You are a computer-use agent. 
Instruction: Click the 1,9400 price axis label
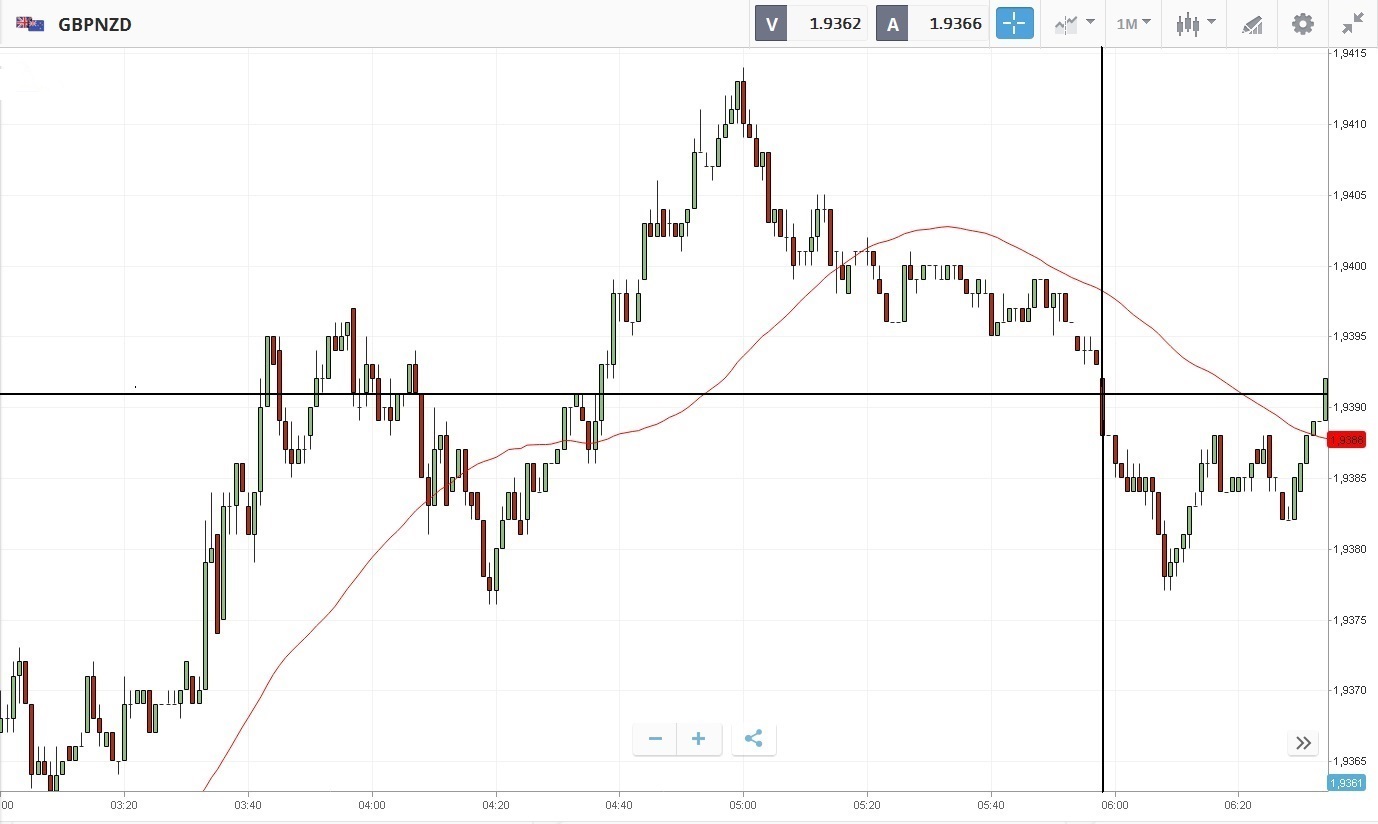coord(1350,266)
